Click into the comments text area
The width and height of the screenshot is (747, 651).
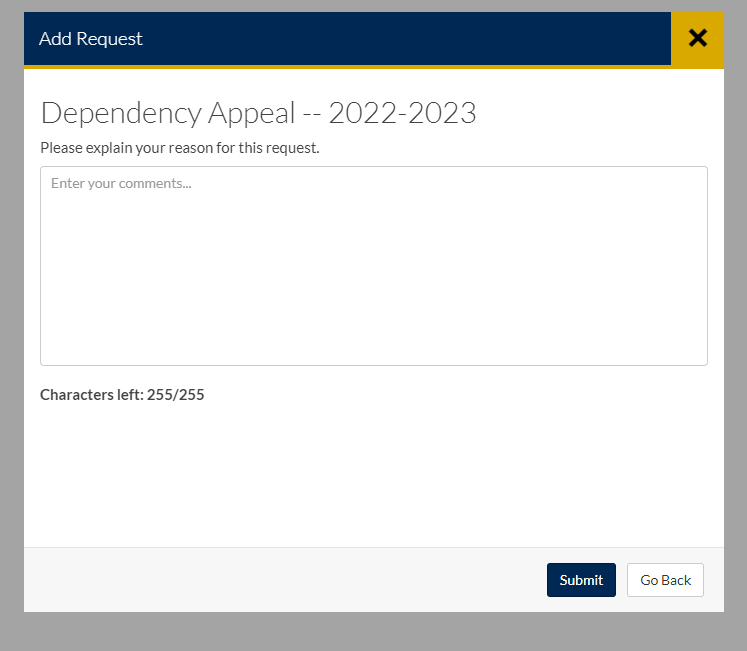pos(374,266)
